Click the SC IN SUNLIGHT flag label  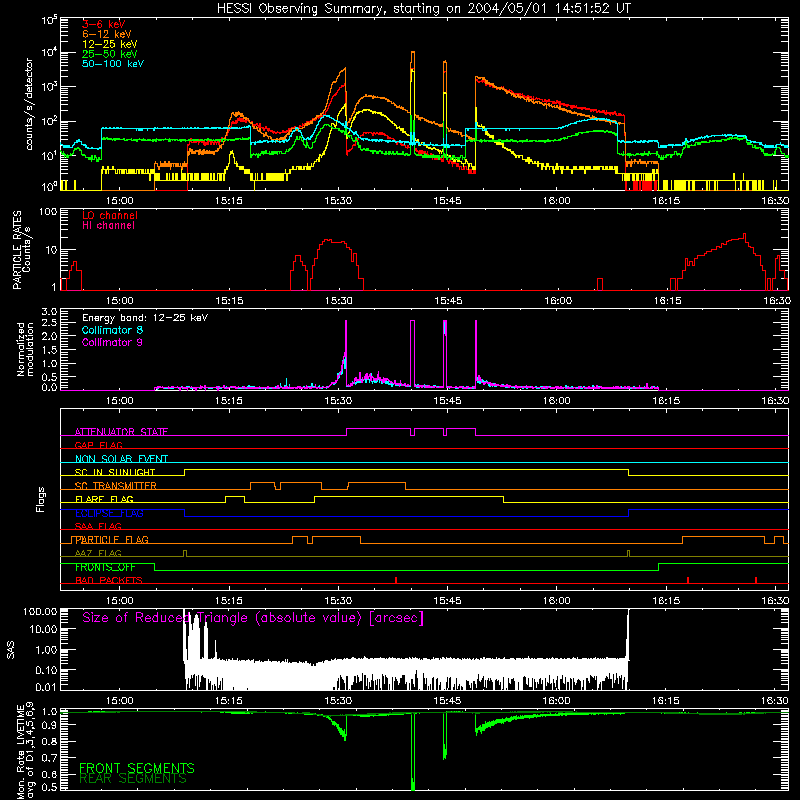[115, 472]
